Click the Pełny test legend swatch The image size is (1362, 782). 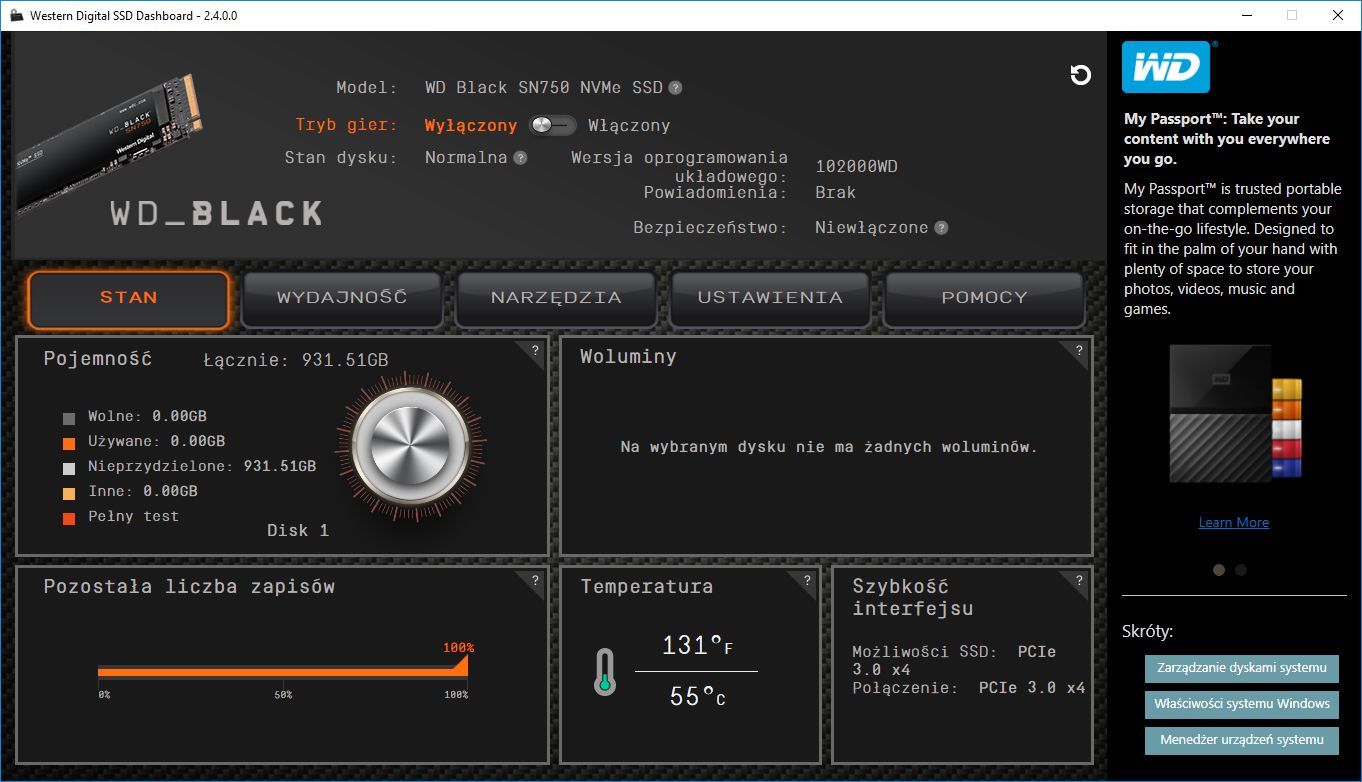pos(69,518)
